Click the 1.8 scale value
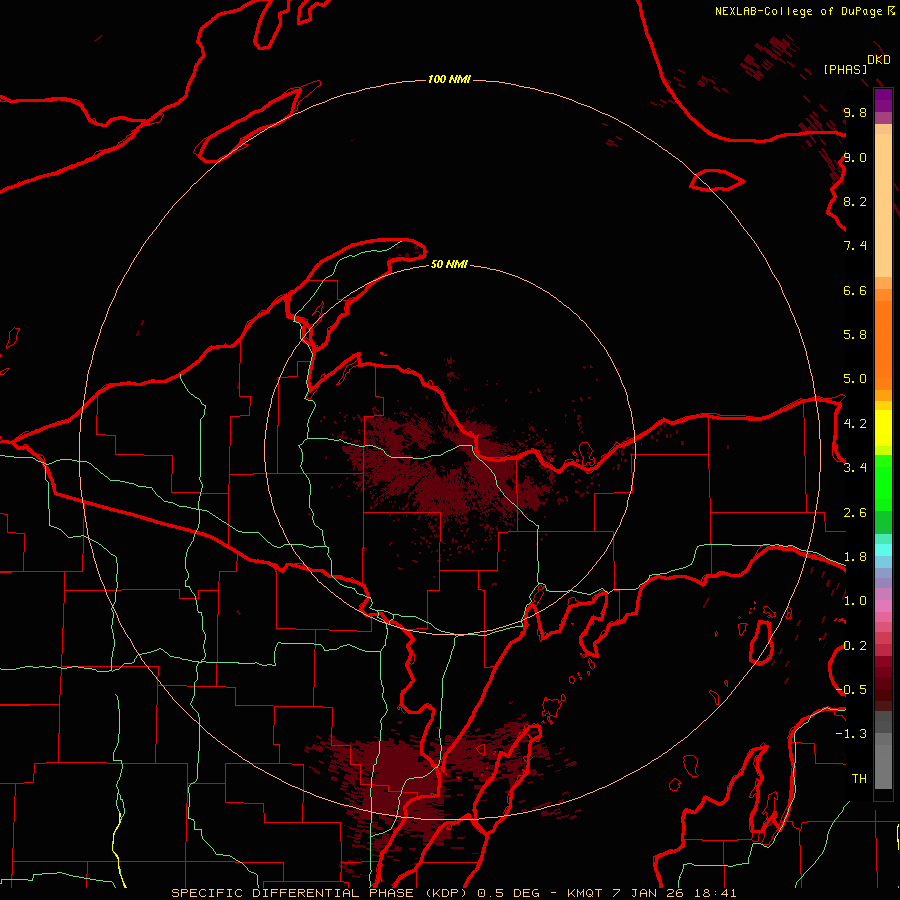Image resolution: width=900 pixels, height=900 pixels. [855, 557]
